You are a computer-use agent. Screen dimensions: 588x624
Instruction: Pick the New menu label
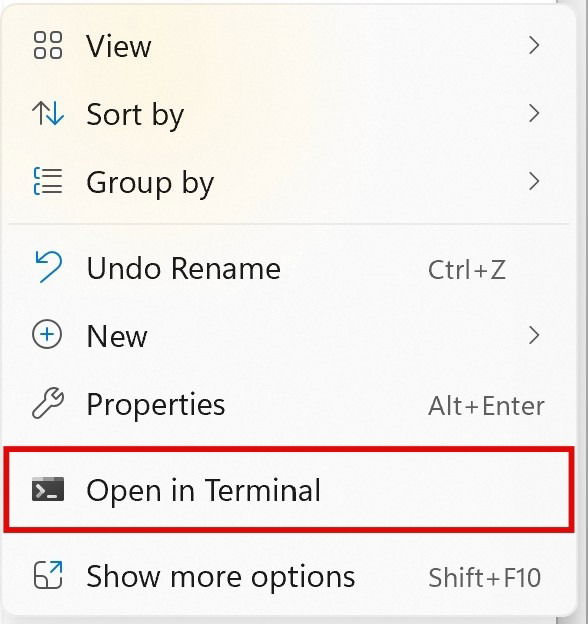pos(117,336)
